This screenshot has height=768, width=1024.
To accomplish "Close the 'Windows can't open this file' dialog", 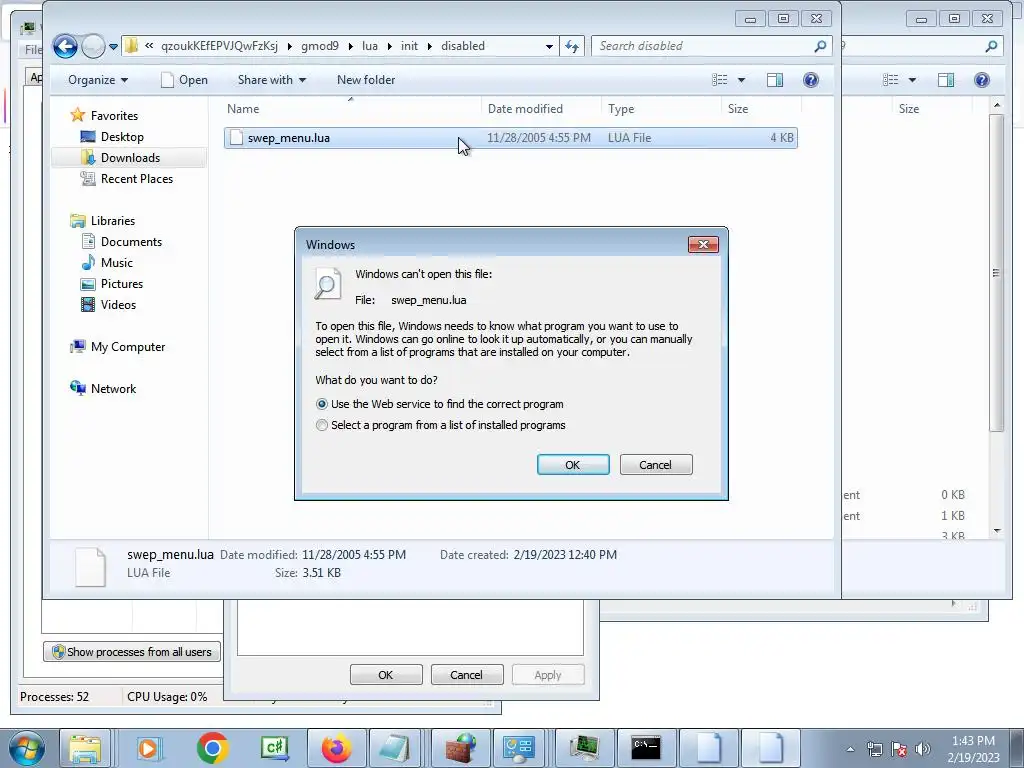I will 703,244.
